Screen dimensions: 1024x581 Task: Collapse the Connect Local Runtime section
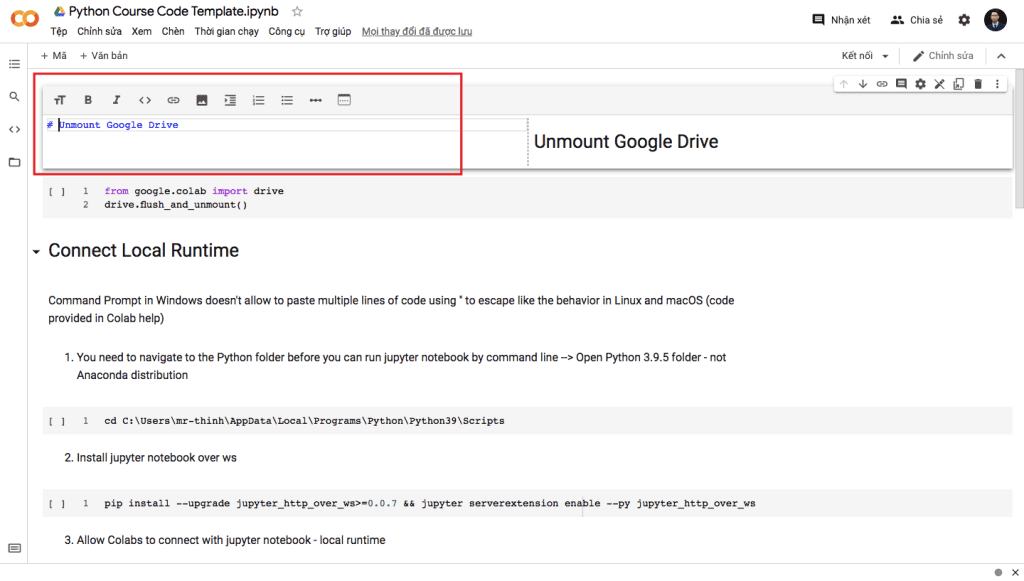(37, 252)
